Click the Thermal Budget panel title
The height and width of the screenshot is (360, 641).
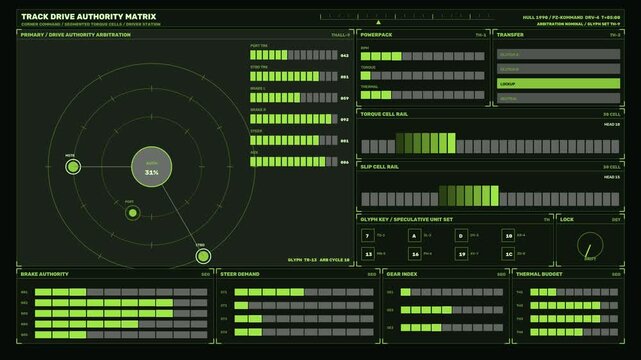(x=539, y=274)
